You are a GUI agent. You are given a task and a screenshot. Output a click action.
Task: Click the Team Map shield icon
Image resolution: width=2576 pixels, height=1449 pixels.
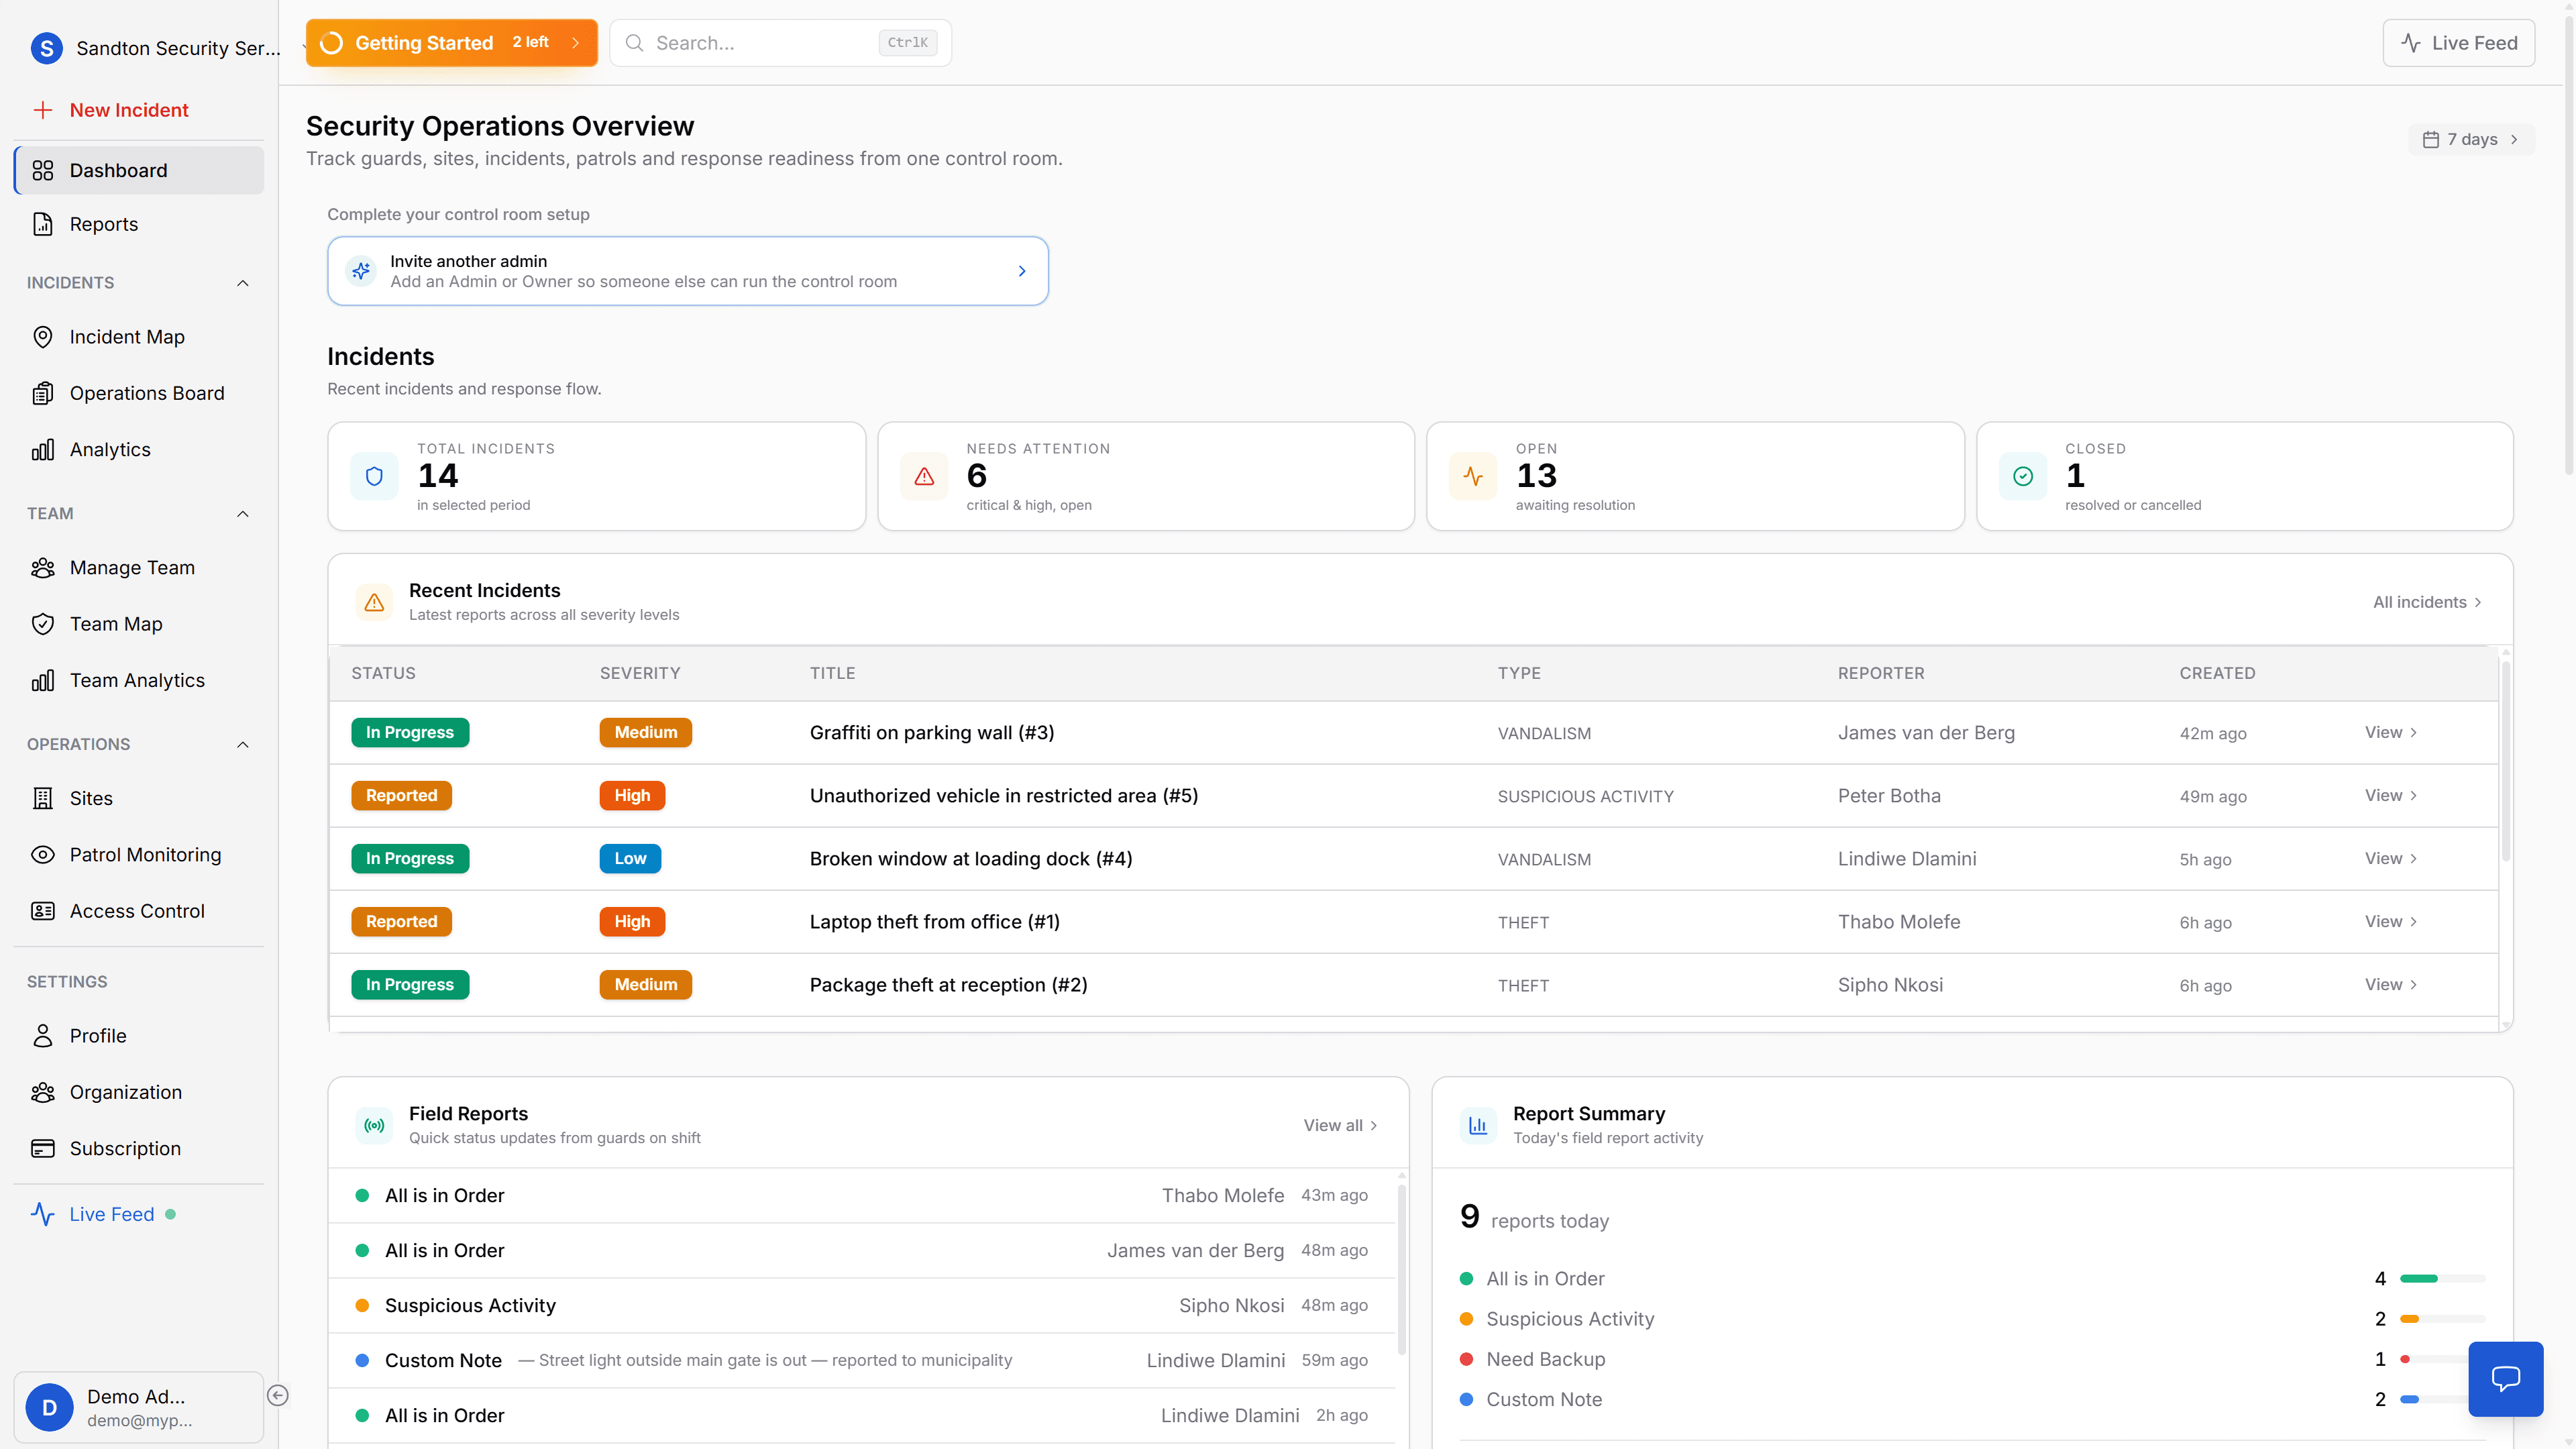point(42,623)
